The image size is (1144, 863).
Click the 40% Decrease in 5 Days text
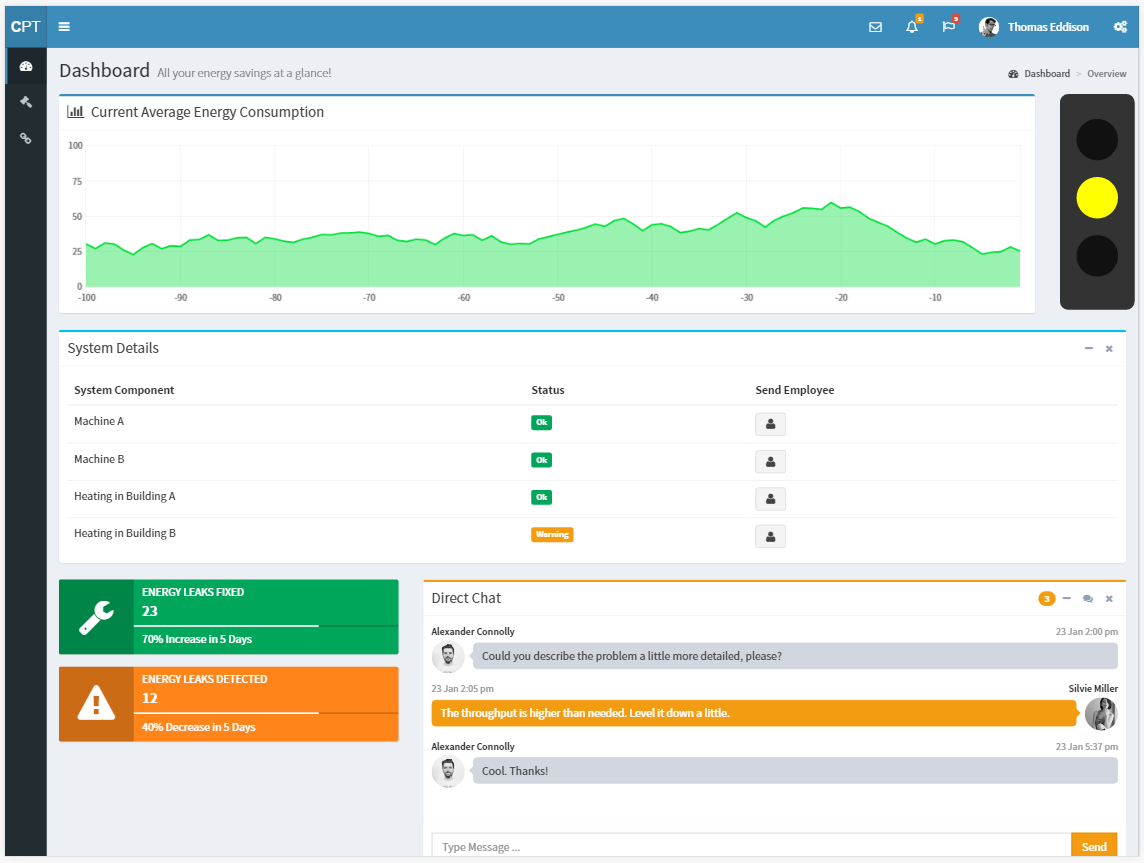198,727
